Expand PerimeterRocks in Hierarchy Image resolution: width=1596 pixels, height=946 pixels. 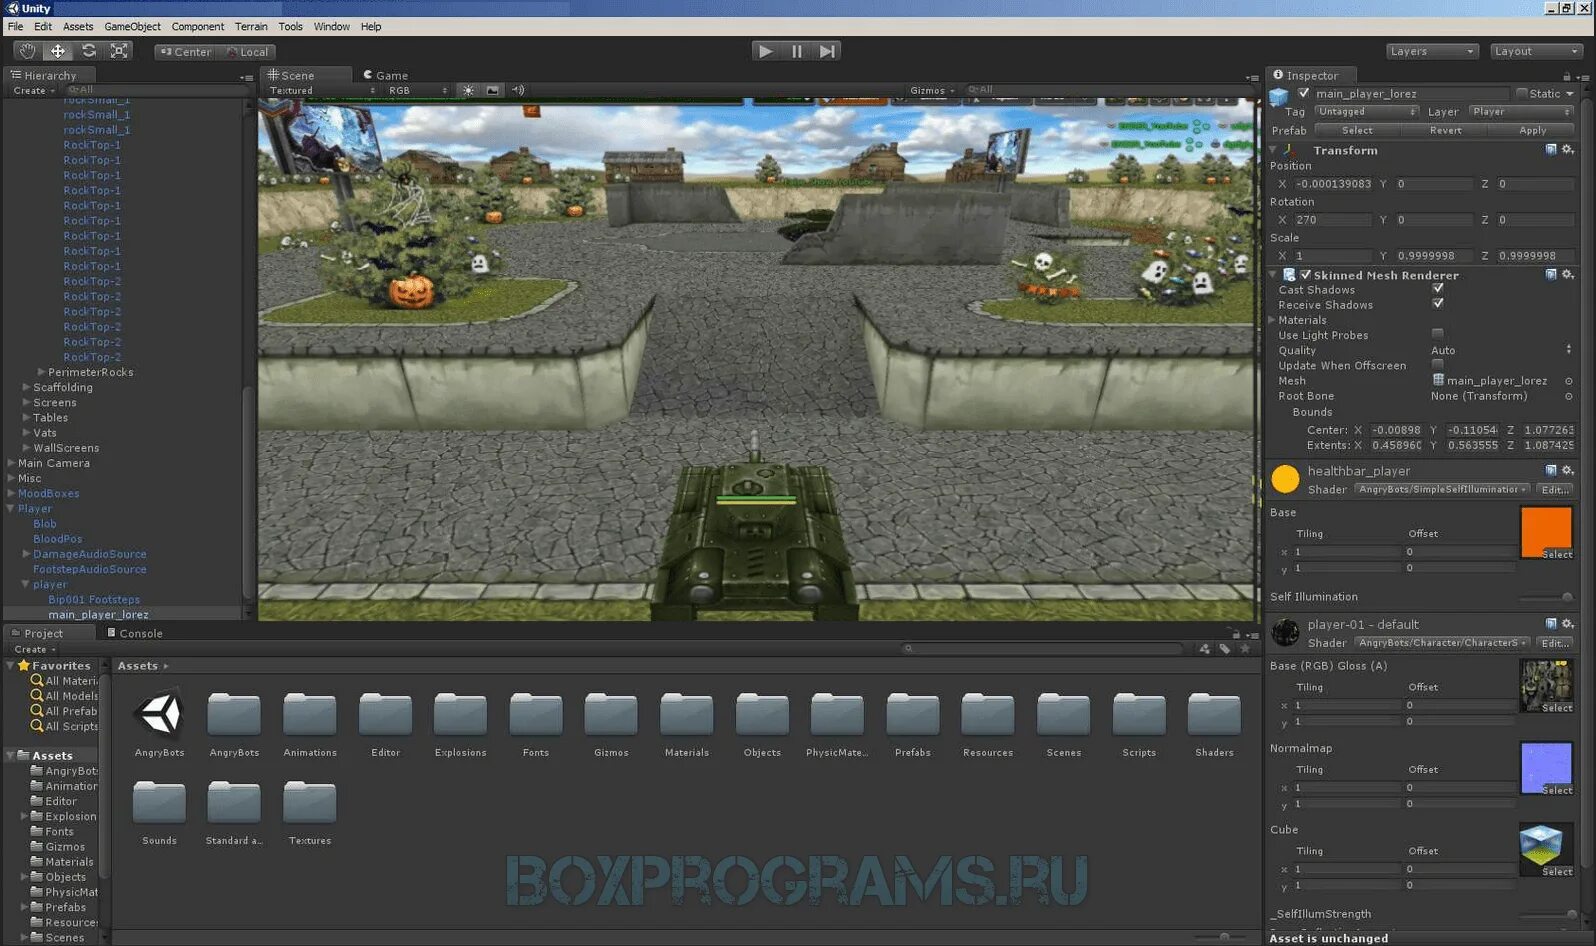pyautogui.click(x=41, y=372)
